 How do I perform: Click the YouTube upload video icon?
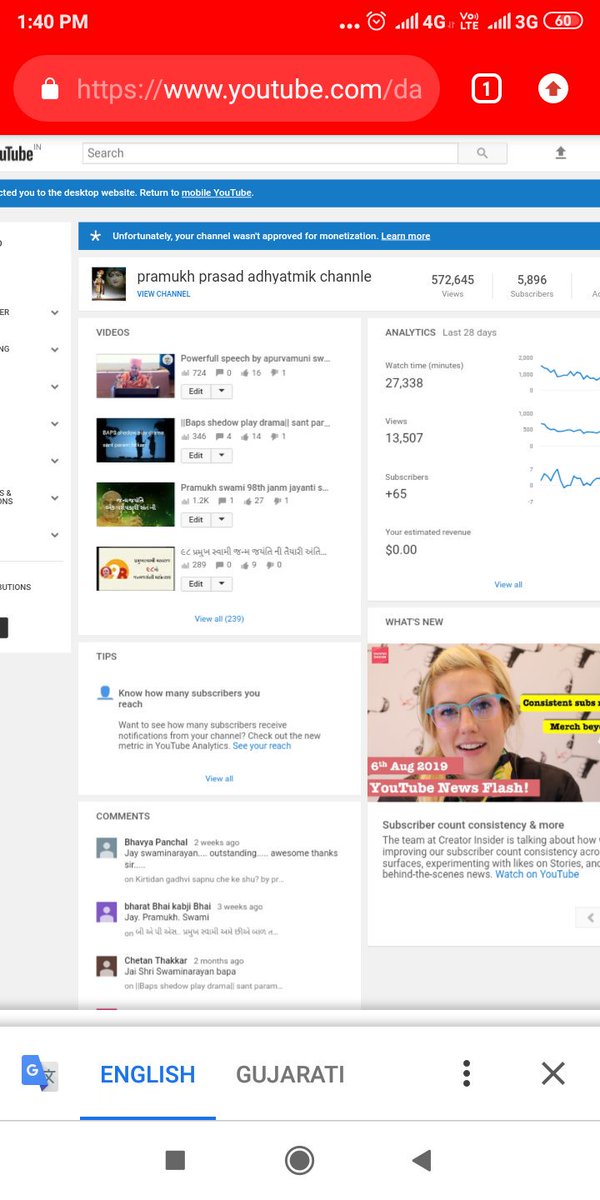(x=560, y=153)
